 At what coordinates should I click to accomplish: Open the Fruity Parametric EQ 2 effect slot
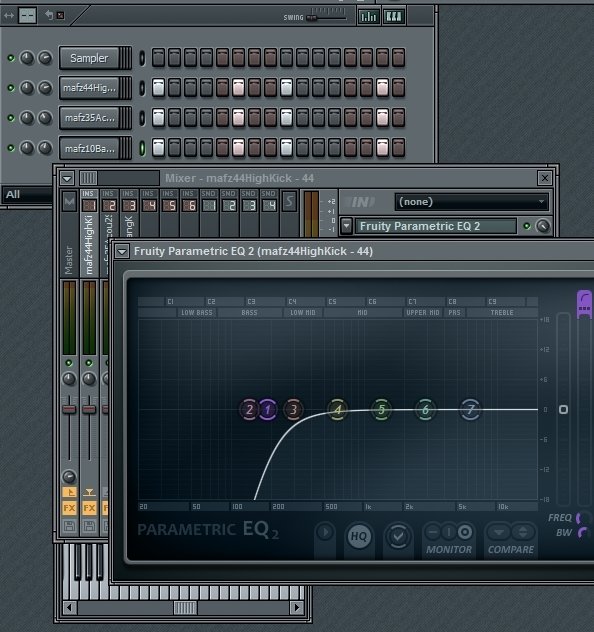coord(436,226)
